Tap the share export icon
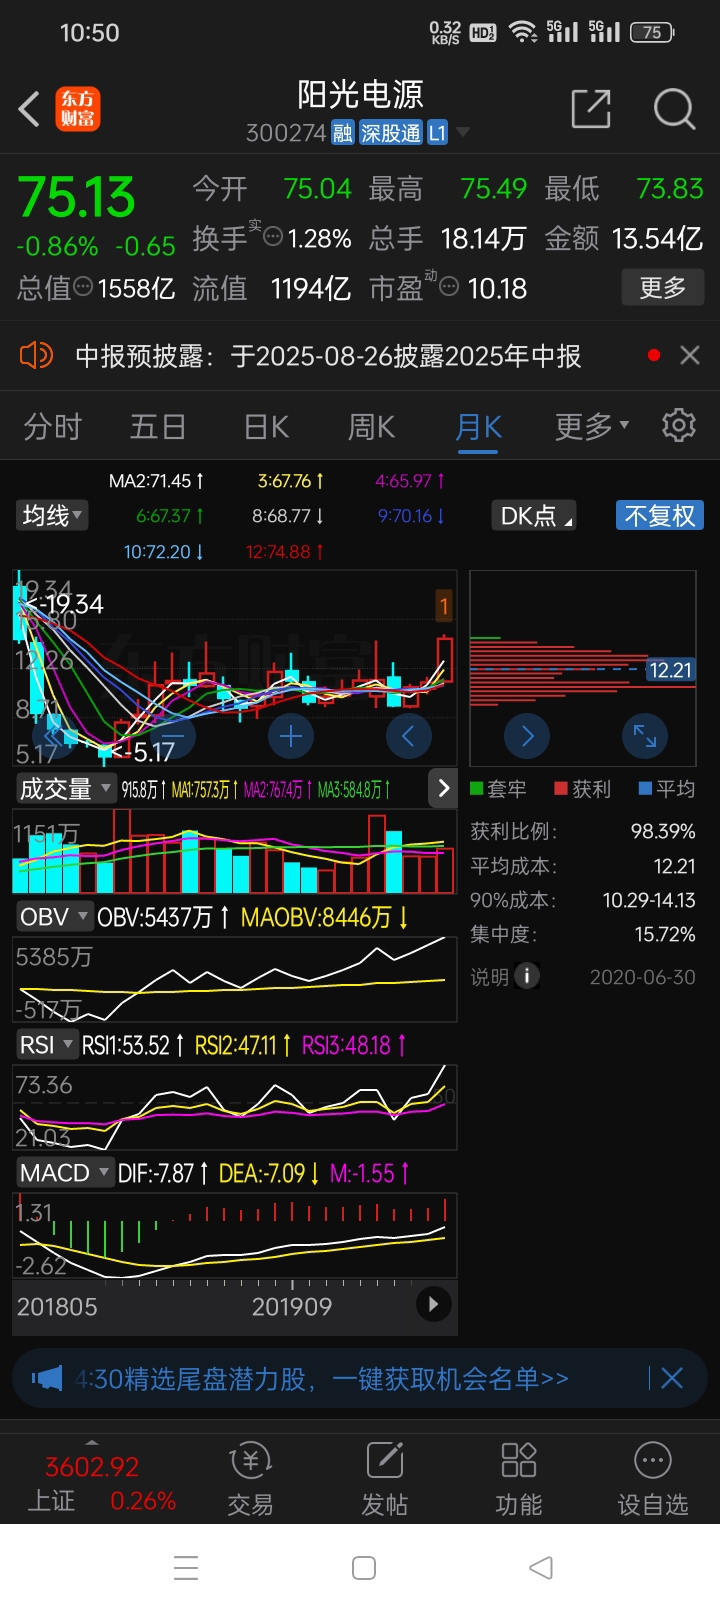Image resolution: width=720 pixels, height=1612 pixels. point(591,108)
